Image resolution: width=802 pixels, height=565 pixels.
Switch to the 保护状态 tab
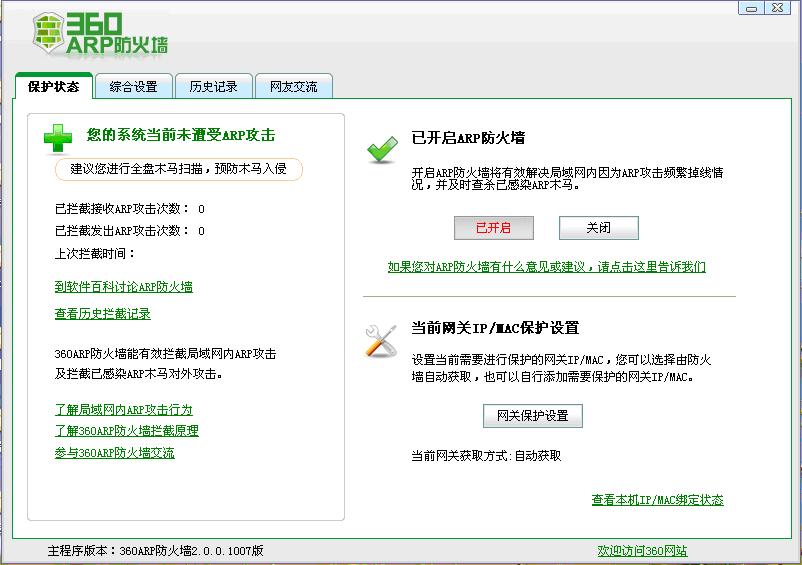click(x=54, y=86)
